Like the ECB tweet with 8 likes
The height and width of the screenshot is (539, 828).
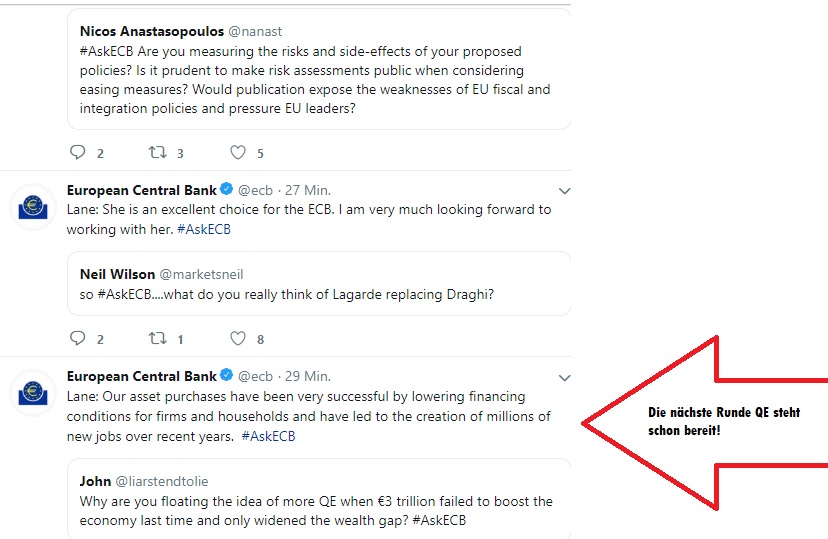238,339
